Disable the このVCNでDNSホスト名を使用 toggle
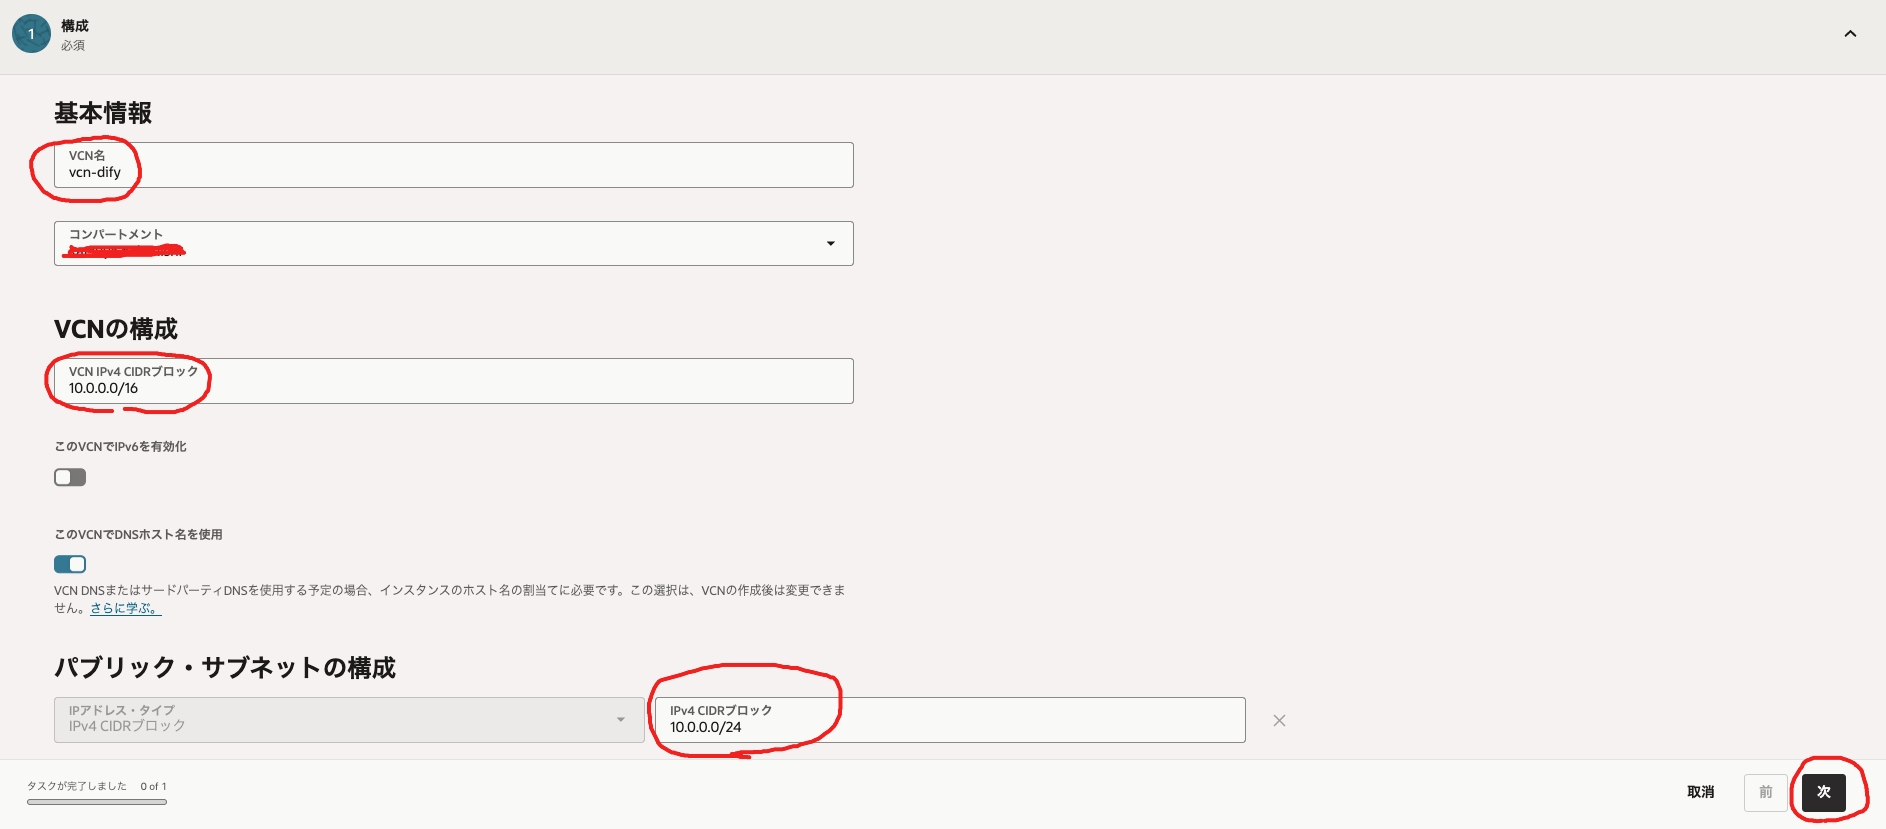1886x829 pixels. click(x=70, y=564)
